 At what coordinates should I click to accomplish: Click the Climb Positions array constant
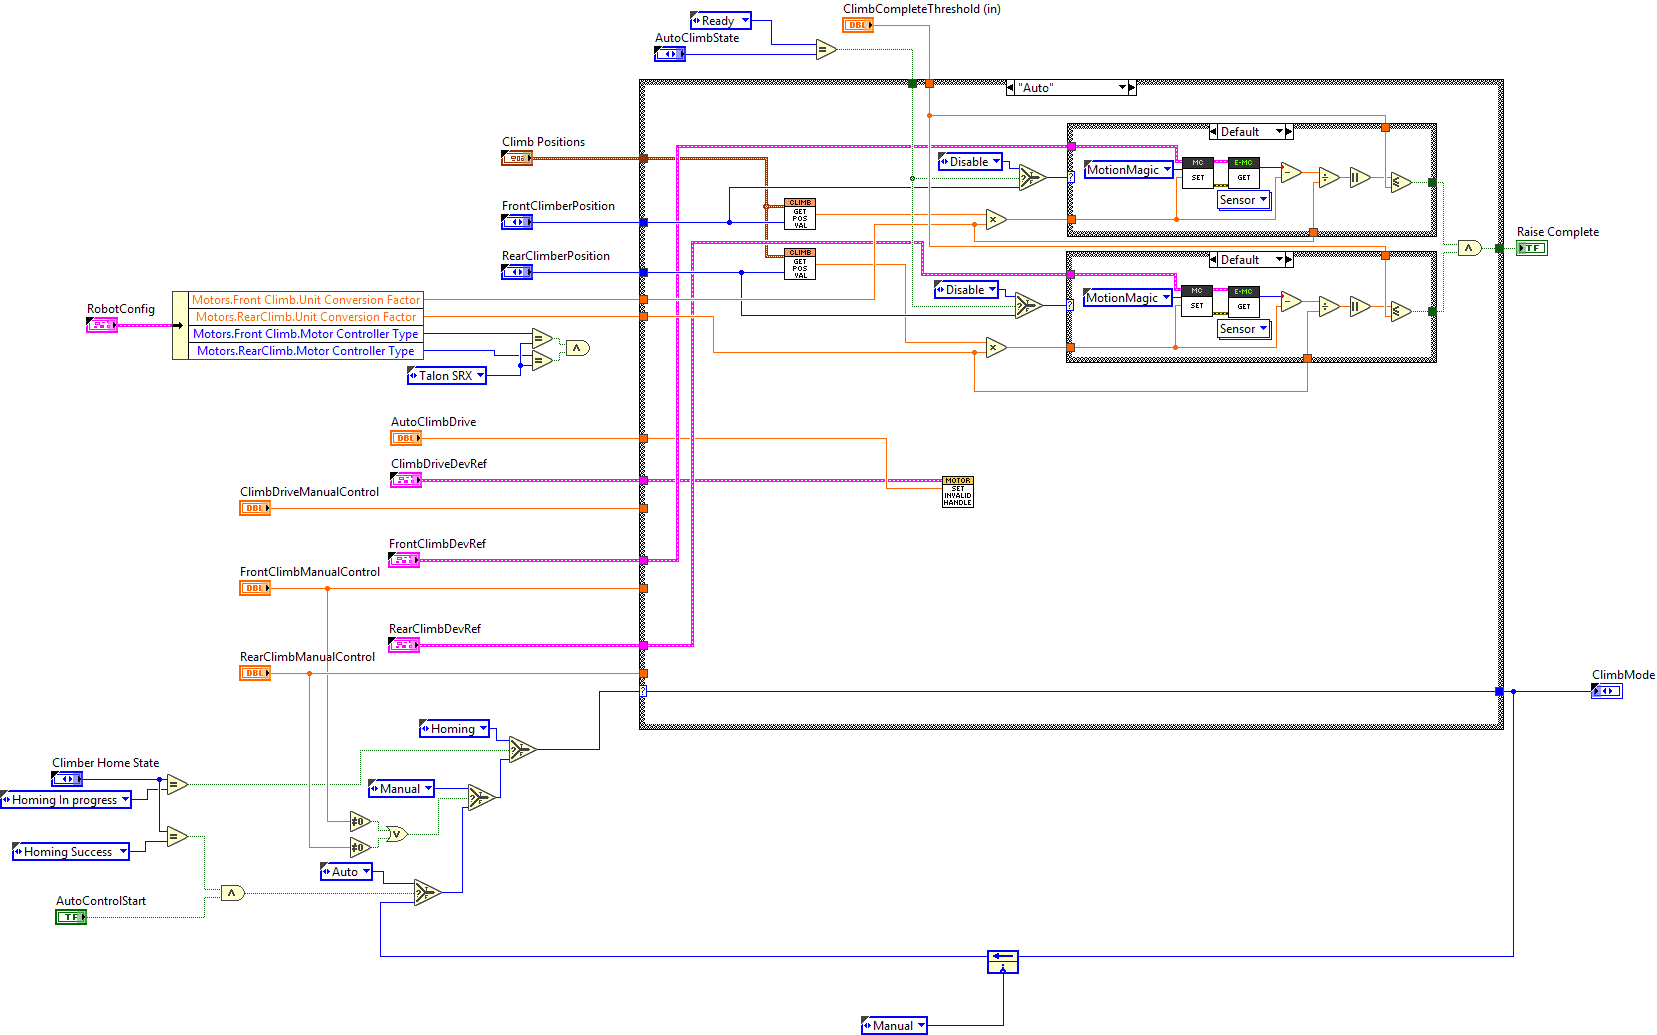point(515,157)
